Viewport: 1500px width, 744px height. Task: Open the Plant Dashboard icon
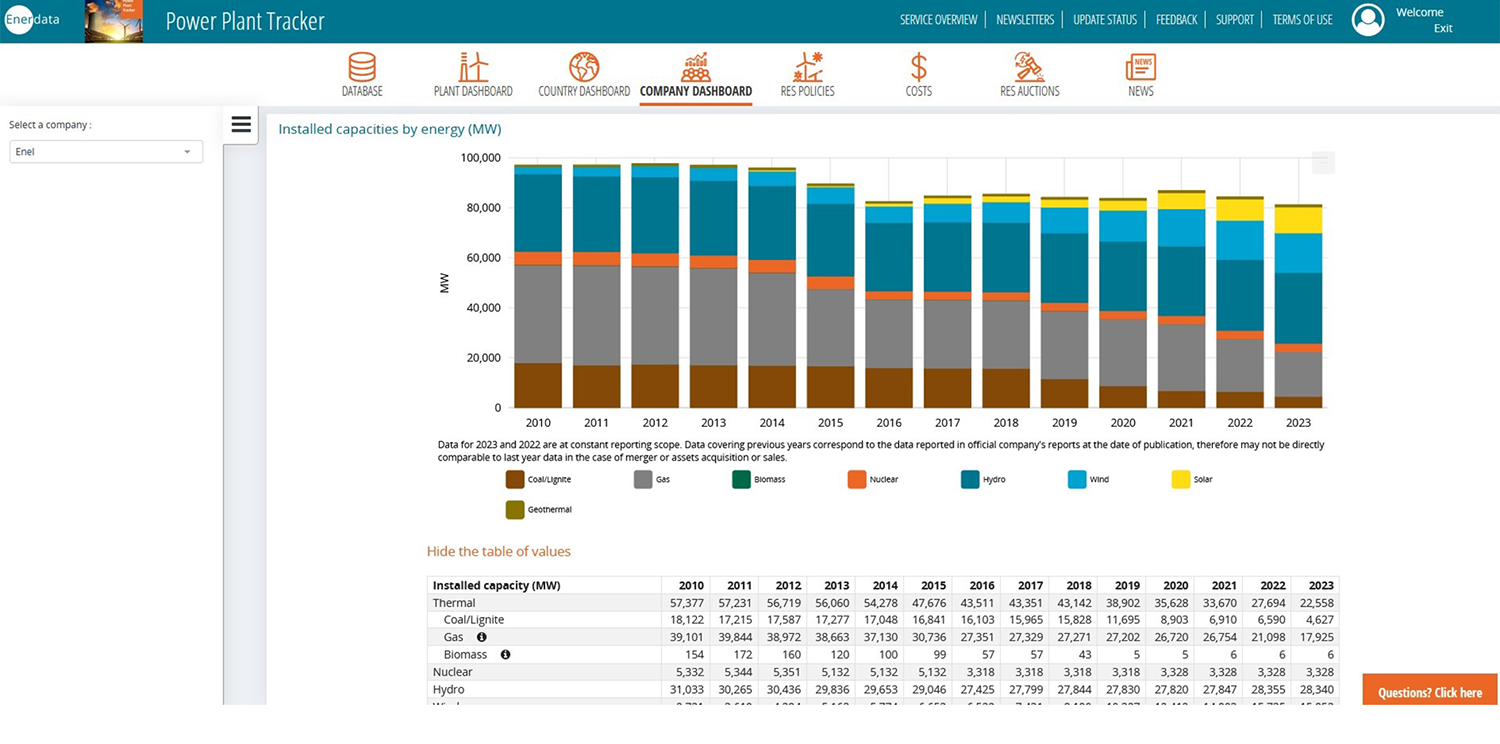pyautogui.click(x=473, y=67)
